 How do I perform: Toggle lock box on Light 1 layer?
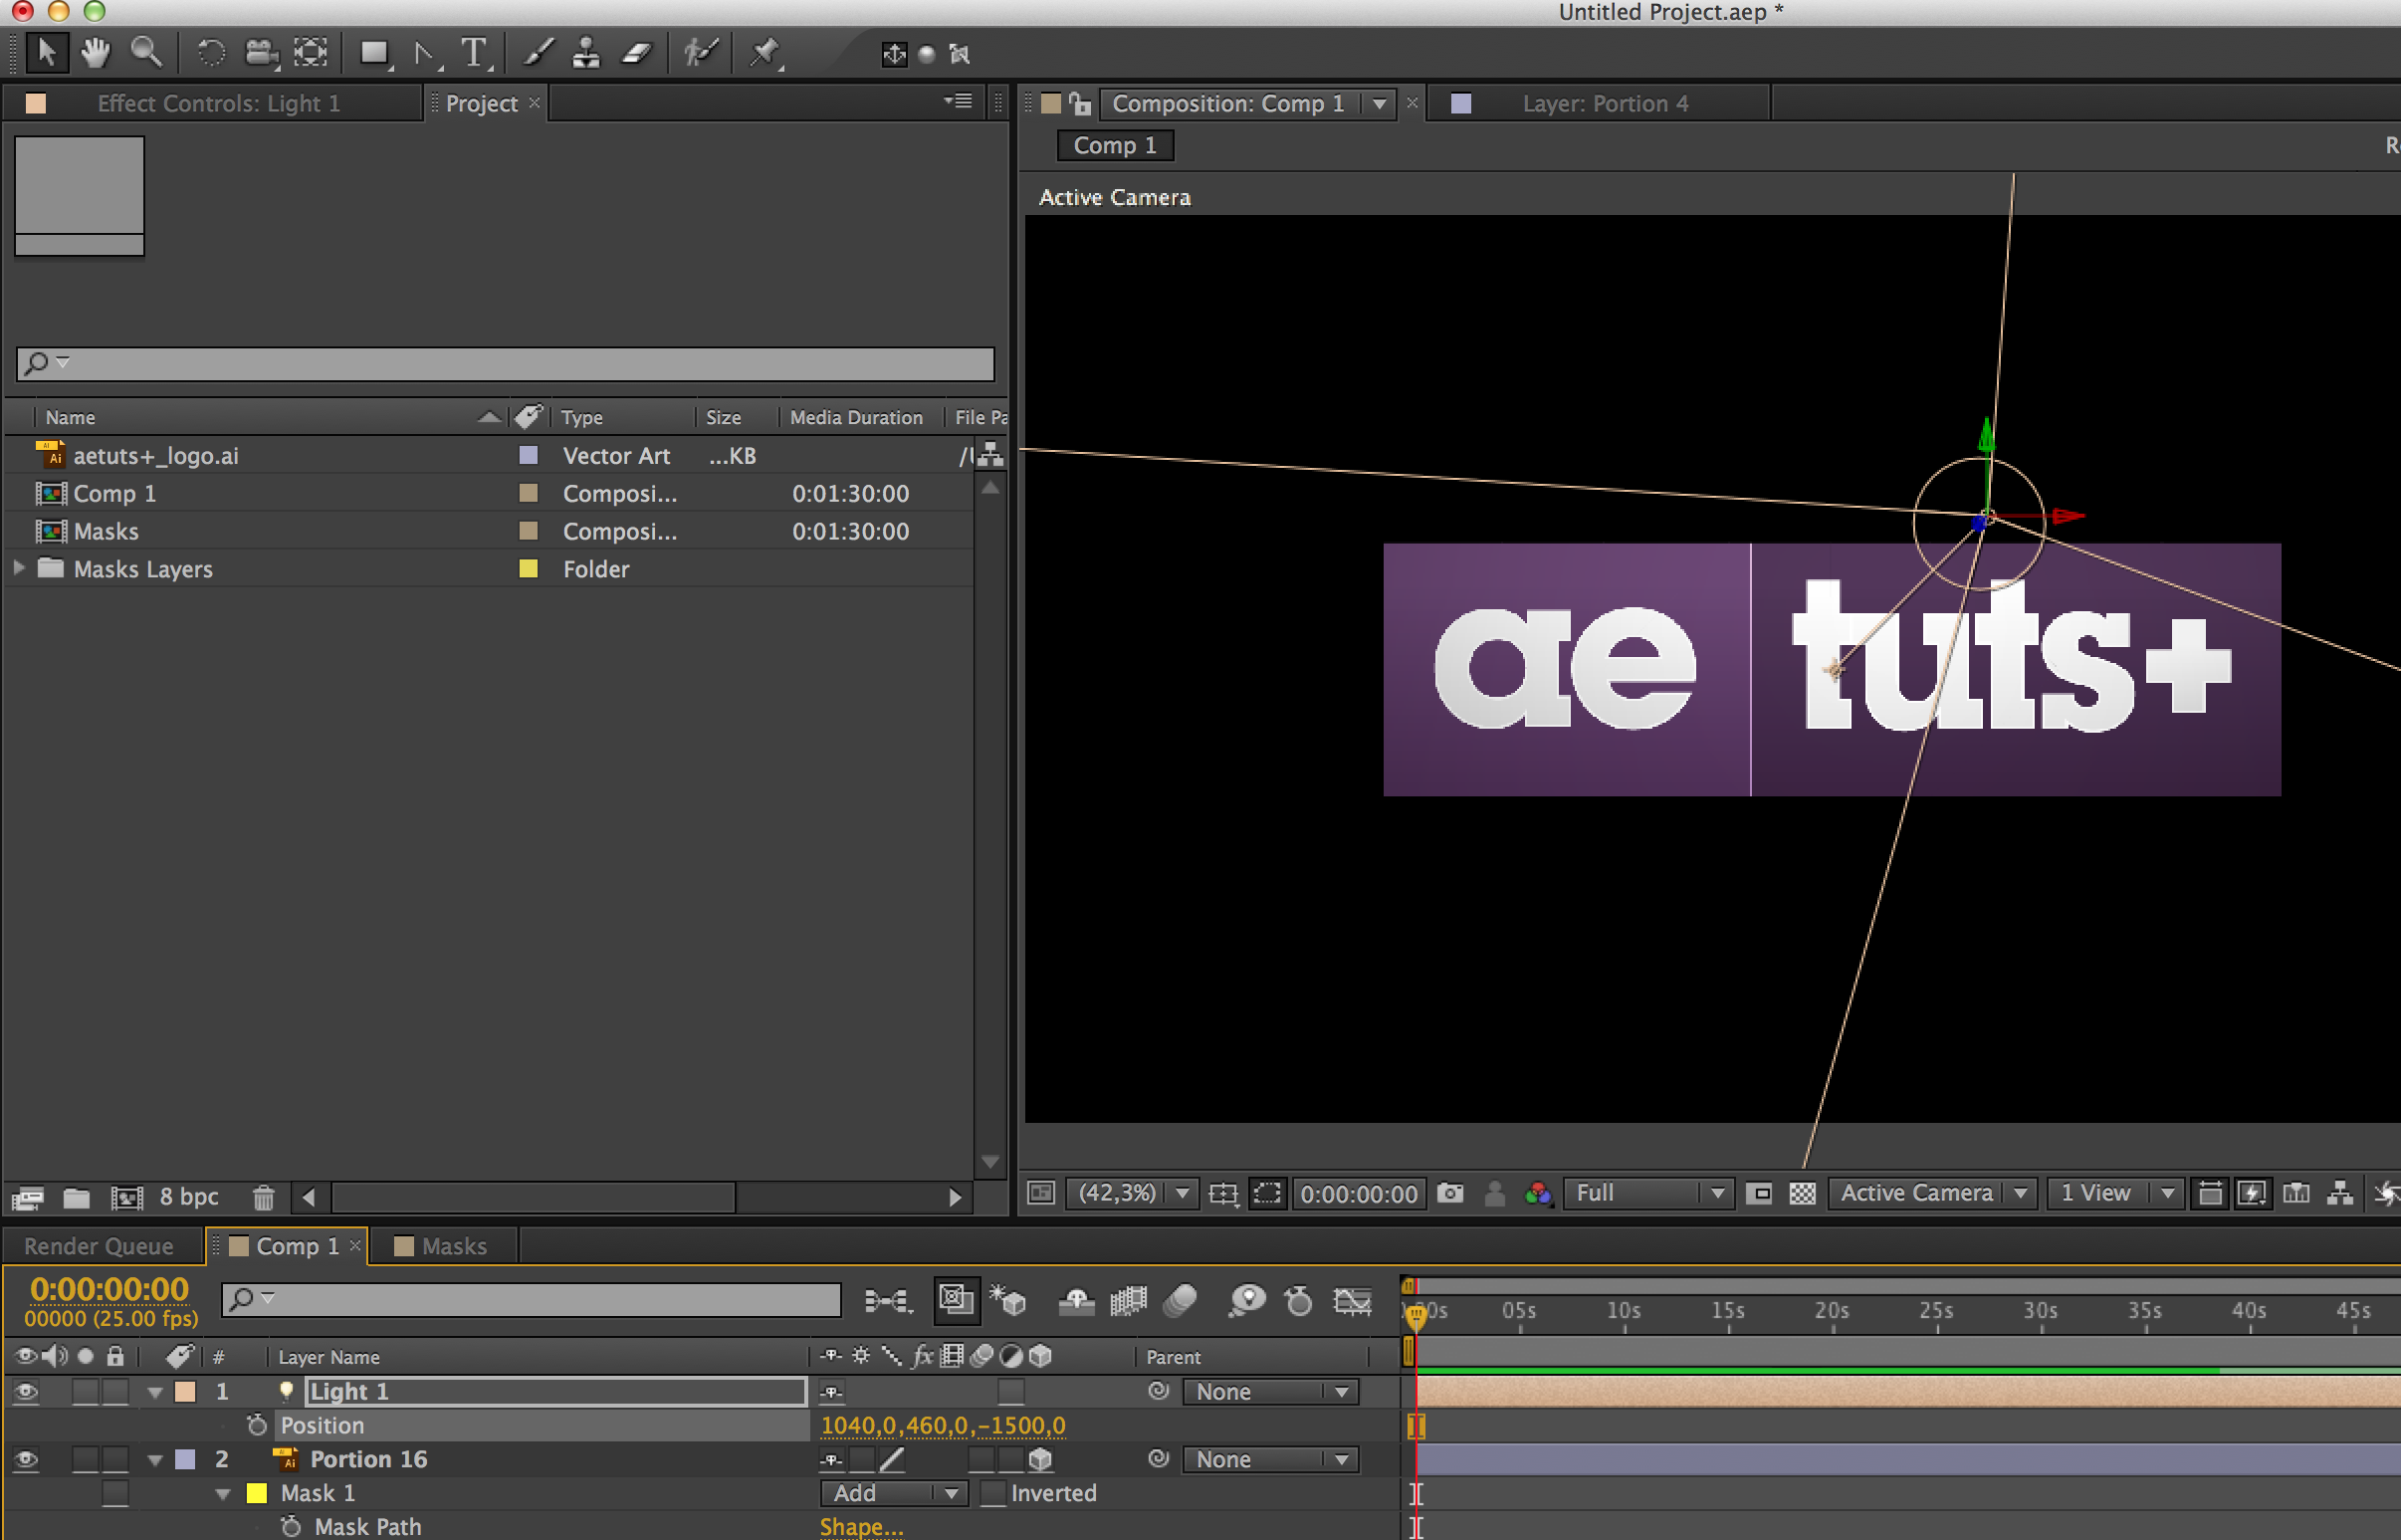tap(116, 1391)
